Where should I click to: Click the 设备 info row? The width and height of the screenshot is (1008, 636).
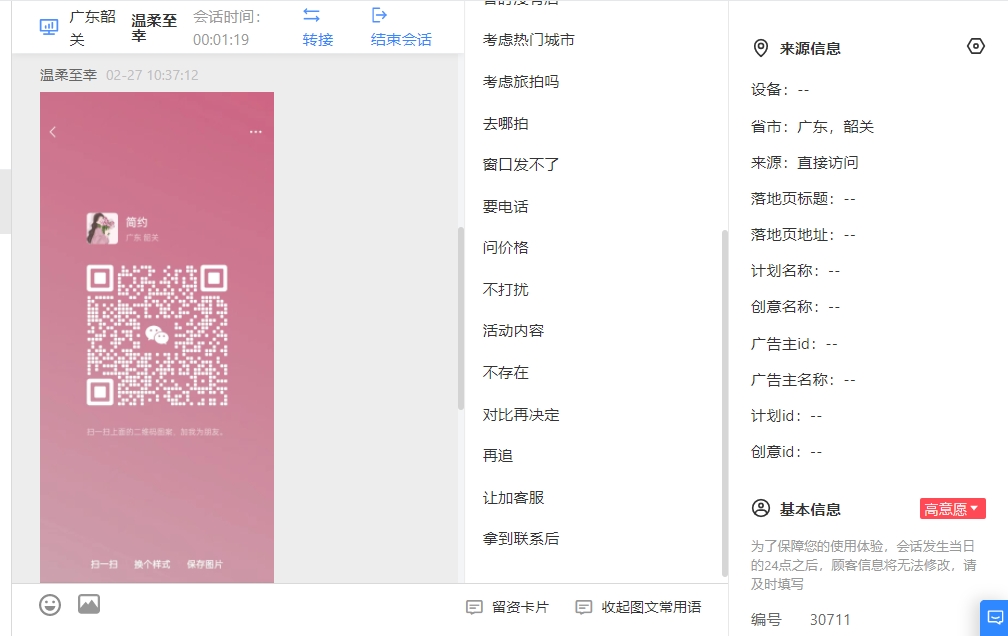coord(780,89)
